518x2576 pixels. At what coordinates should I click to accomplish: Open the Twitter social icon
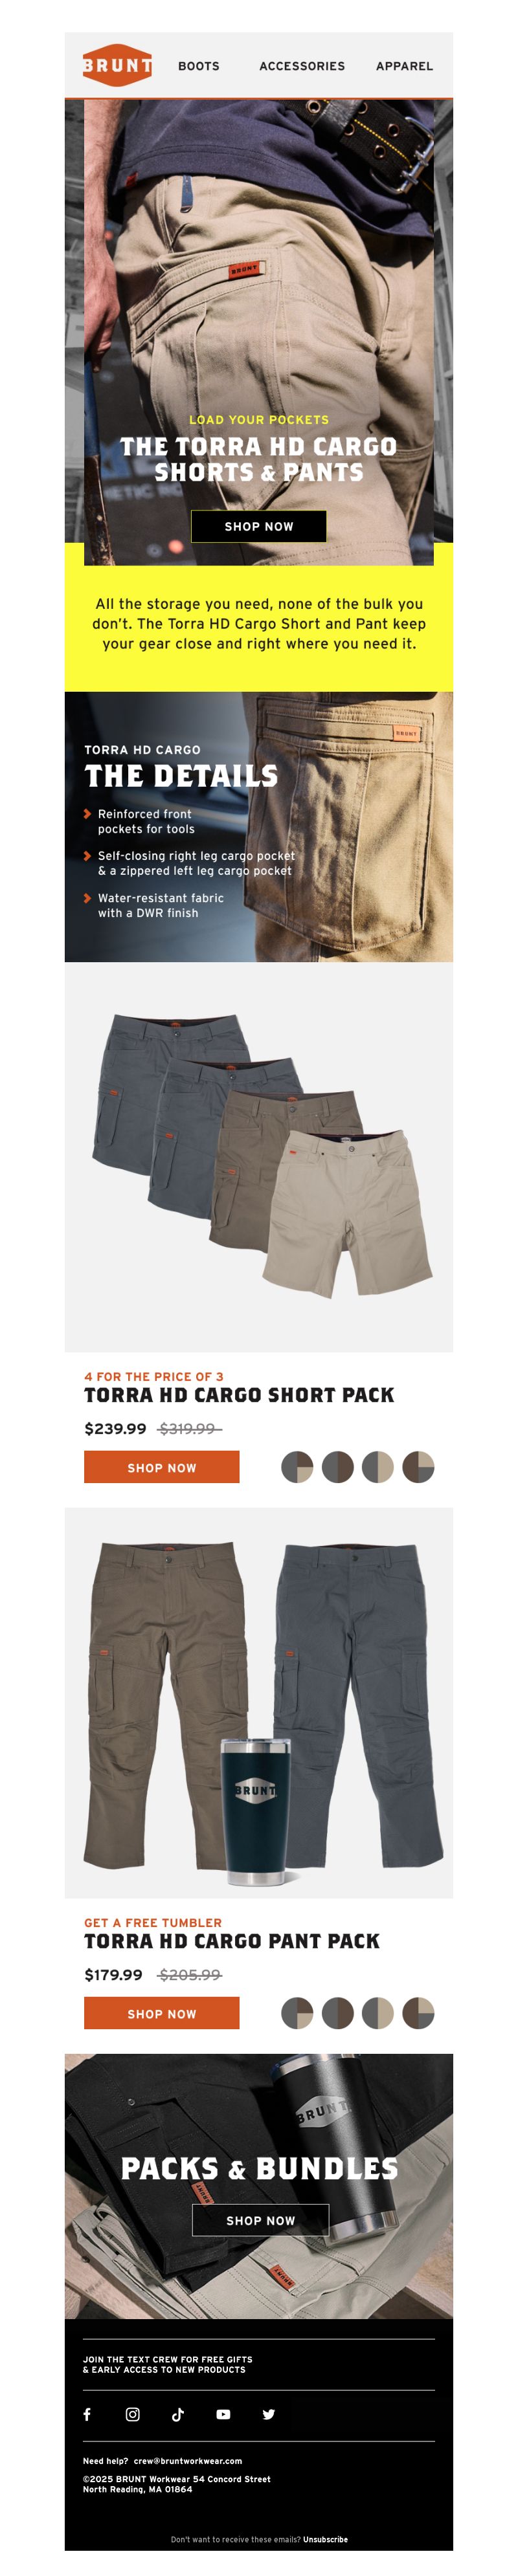(269, 2414)
